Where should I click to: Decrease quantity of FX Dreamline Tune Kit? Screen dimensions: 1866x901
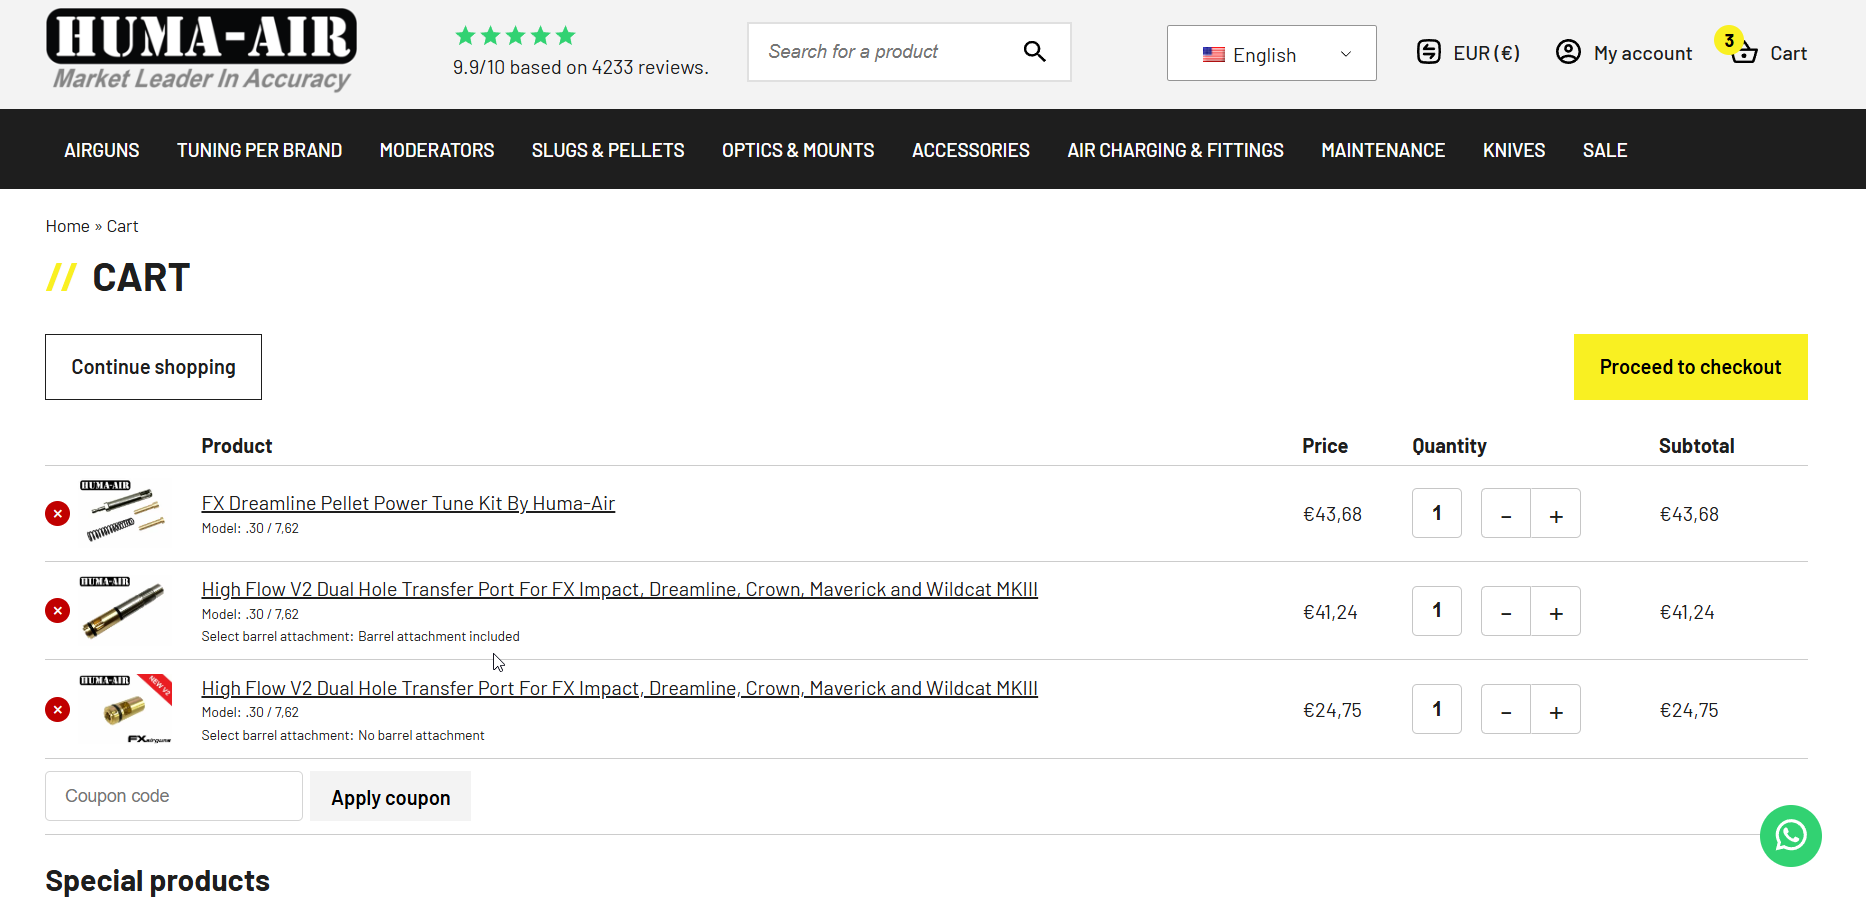(1506, 513)
